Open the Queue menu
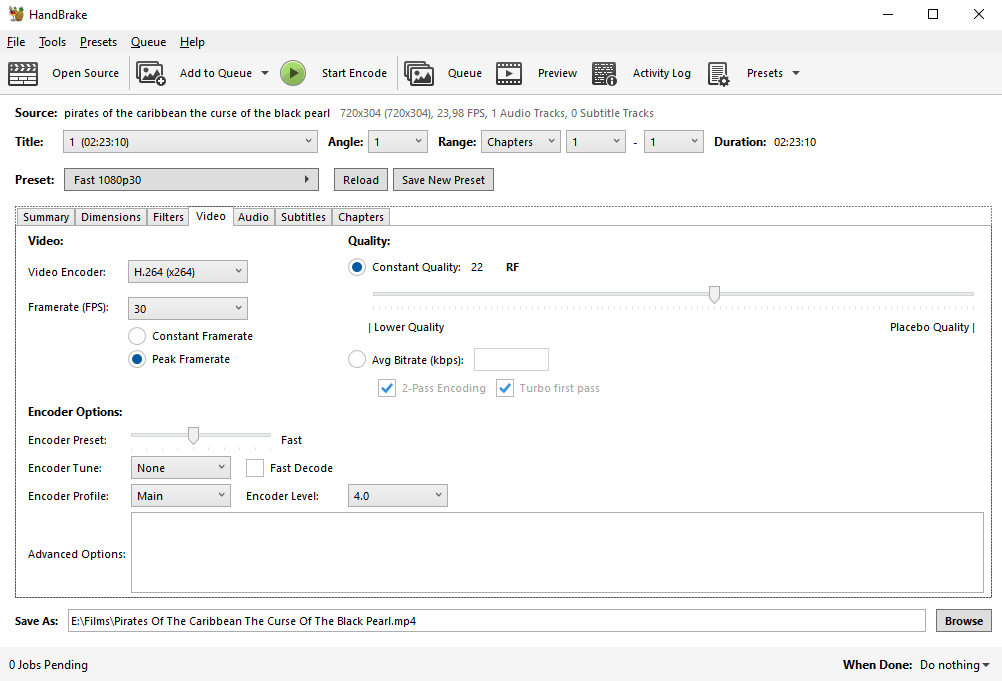This screenshot has height=681, width=1002. (x=148, y=42)
